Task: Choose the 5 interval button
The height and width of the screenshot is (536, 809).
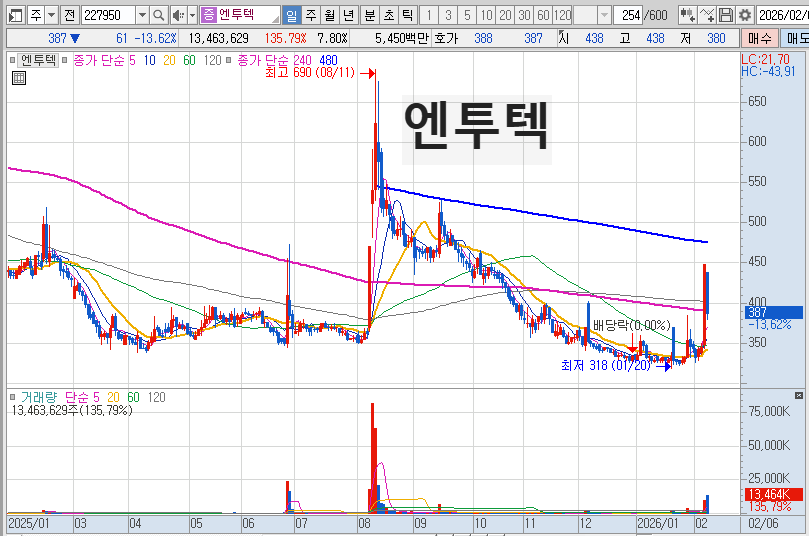Action: 467,15
